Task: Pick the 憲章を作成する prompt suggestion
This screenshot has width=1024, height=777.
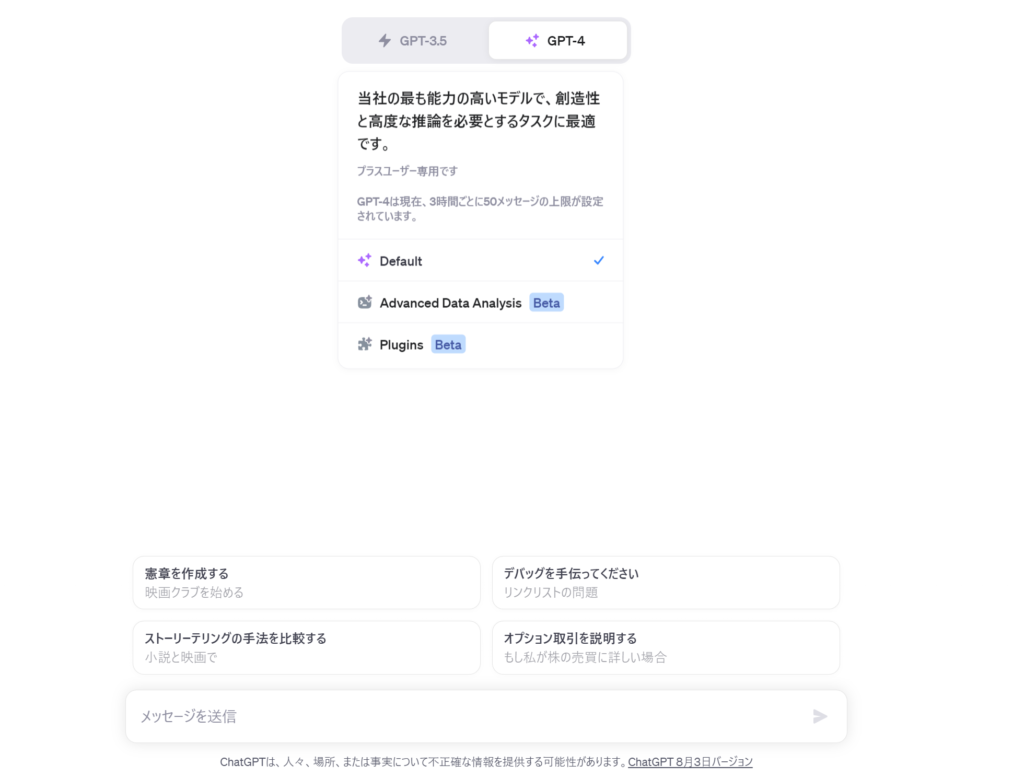Action: tap(306, 582)
